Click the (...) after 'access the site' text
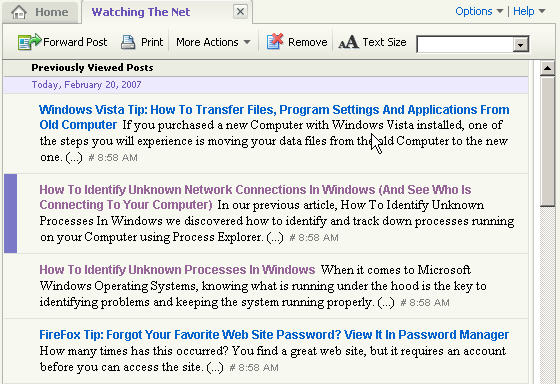560x384 pixels. point(215,367)
